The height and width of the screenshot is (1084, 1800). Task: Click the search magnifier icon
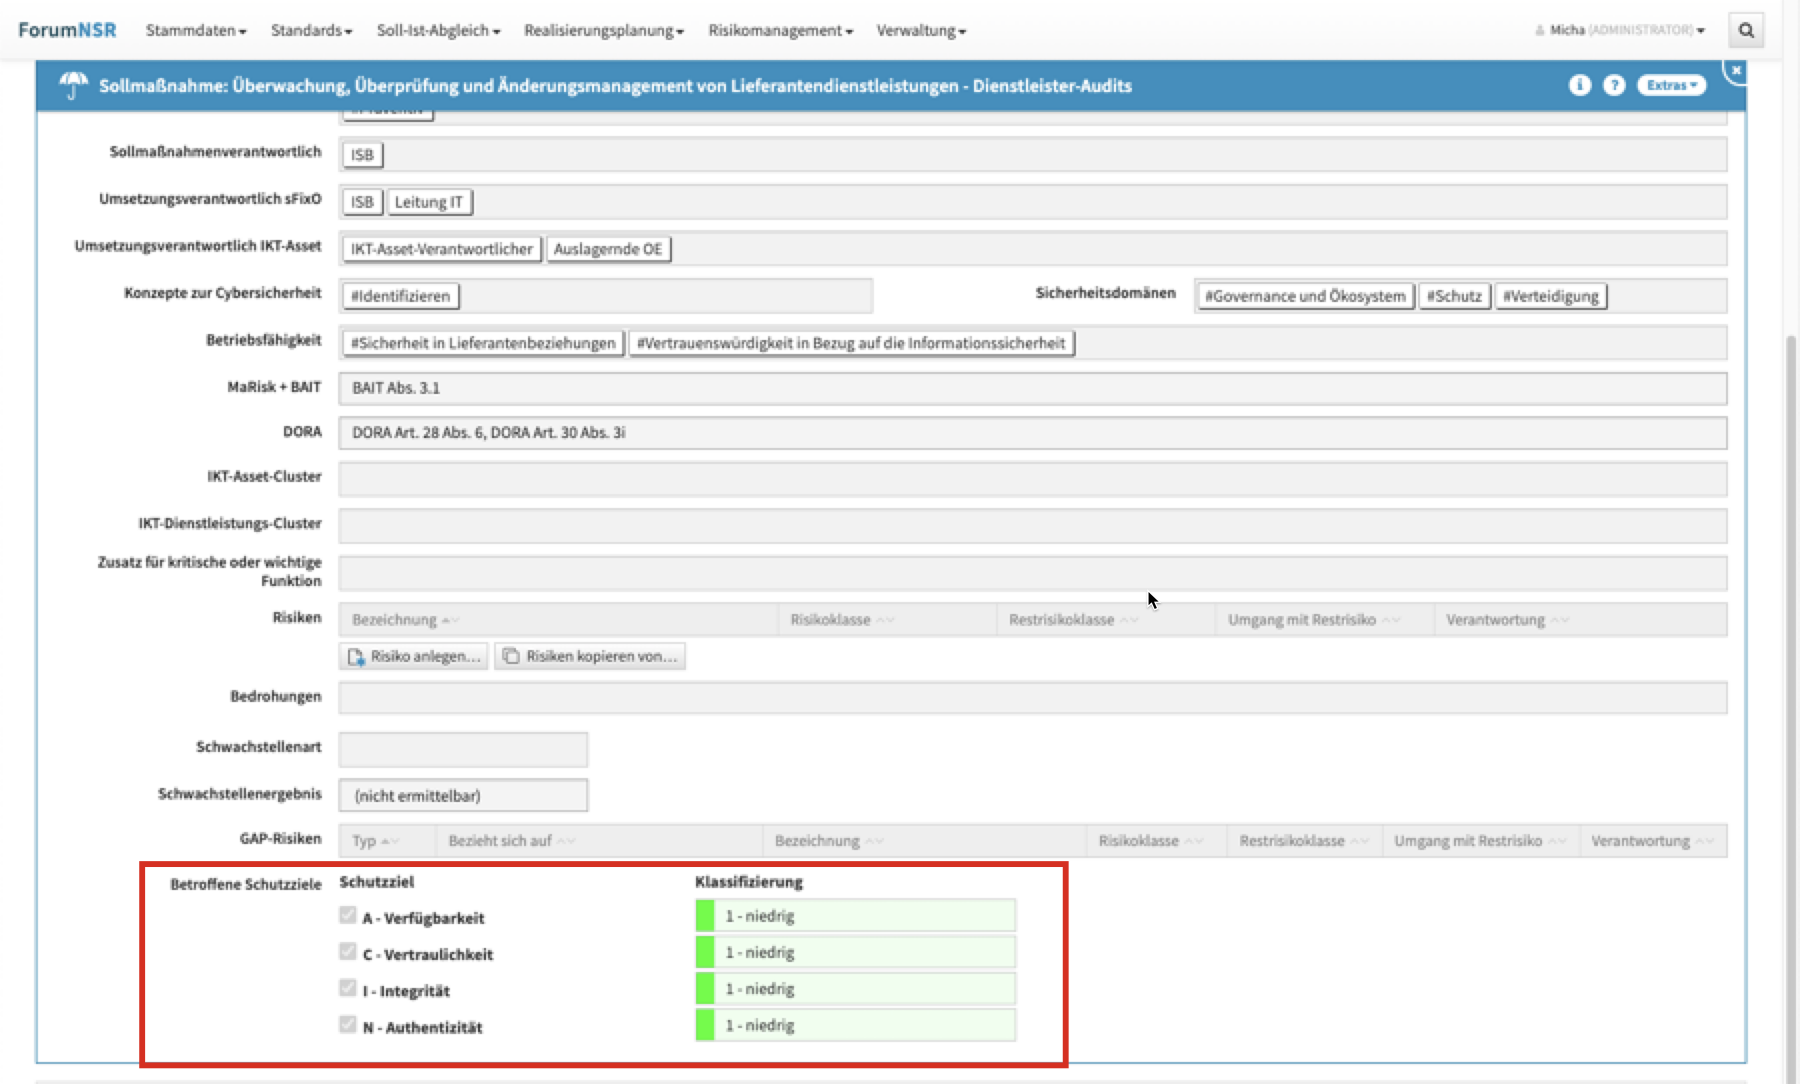pyautogui.click(x=1746, y=30)
